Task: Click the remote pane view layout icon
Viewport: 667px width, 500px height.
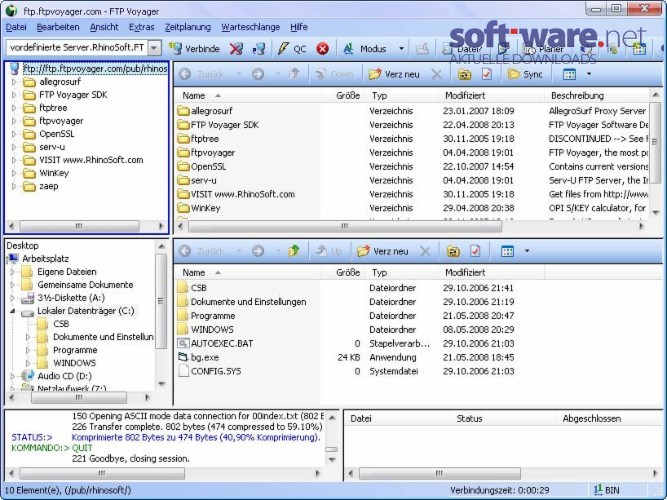Action: pos(569,74)
